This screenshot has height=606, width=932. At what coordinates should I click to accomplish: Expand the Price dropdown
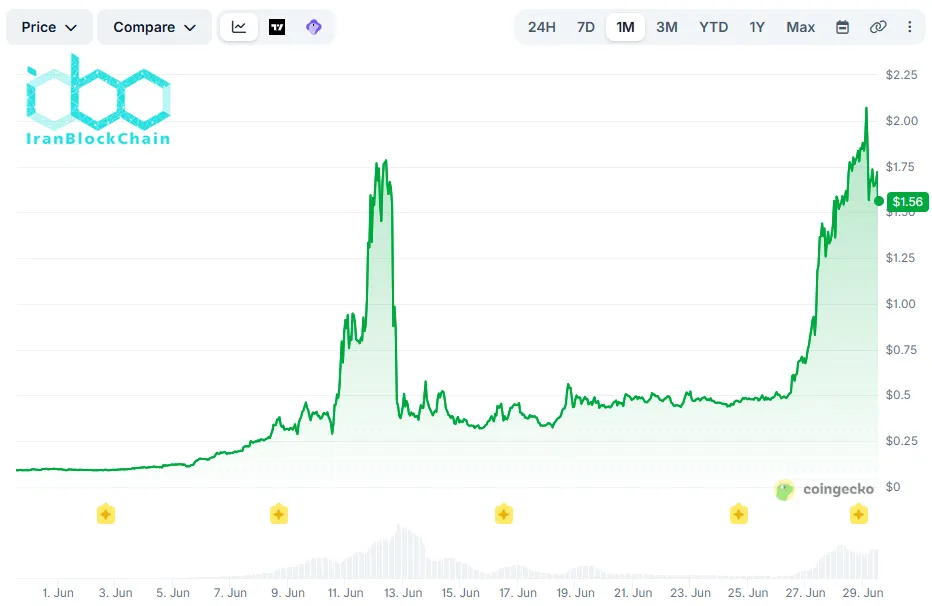[49, 27]
